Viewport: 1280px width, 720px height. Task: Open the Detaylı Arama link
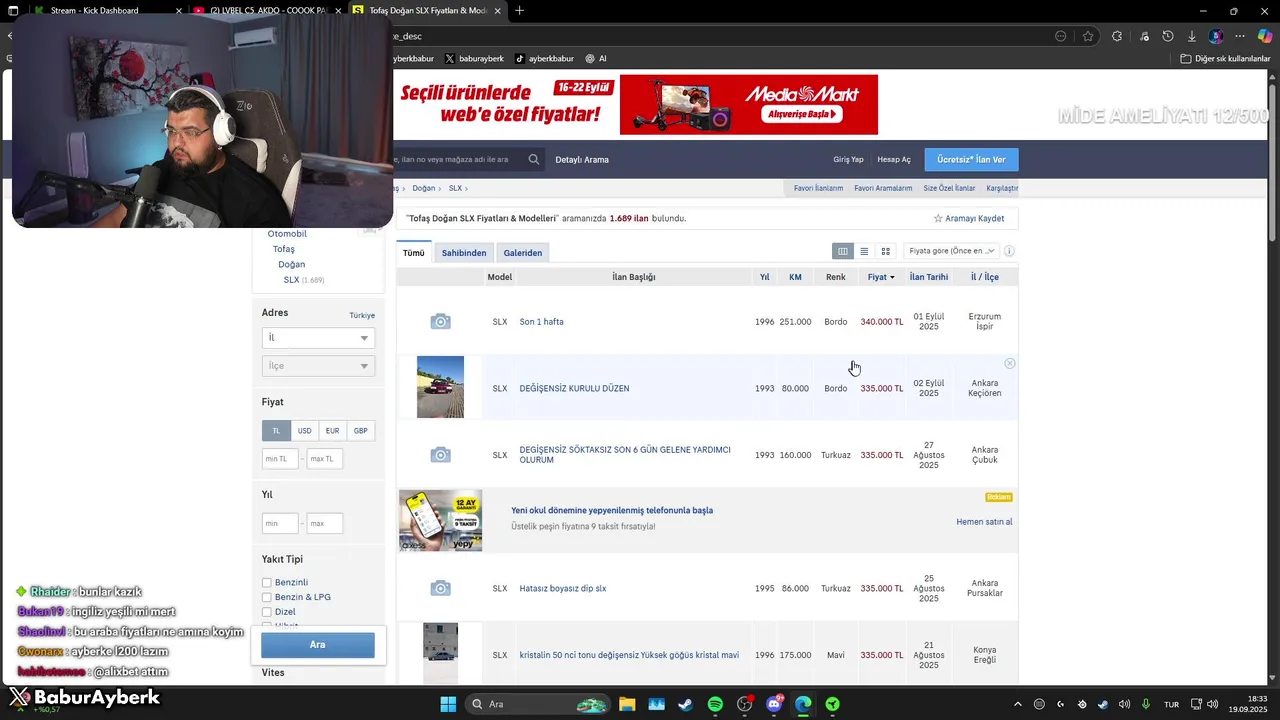point(582,160)
